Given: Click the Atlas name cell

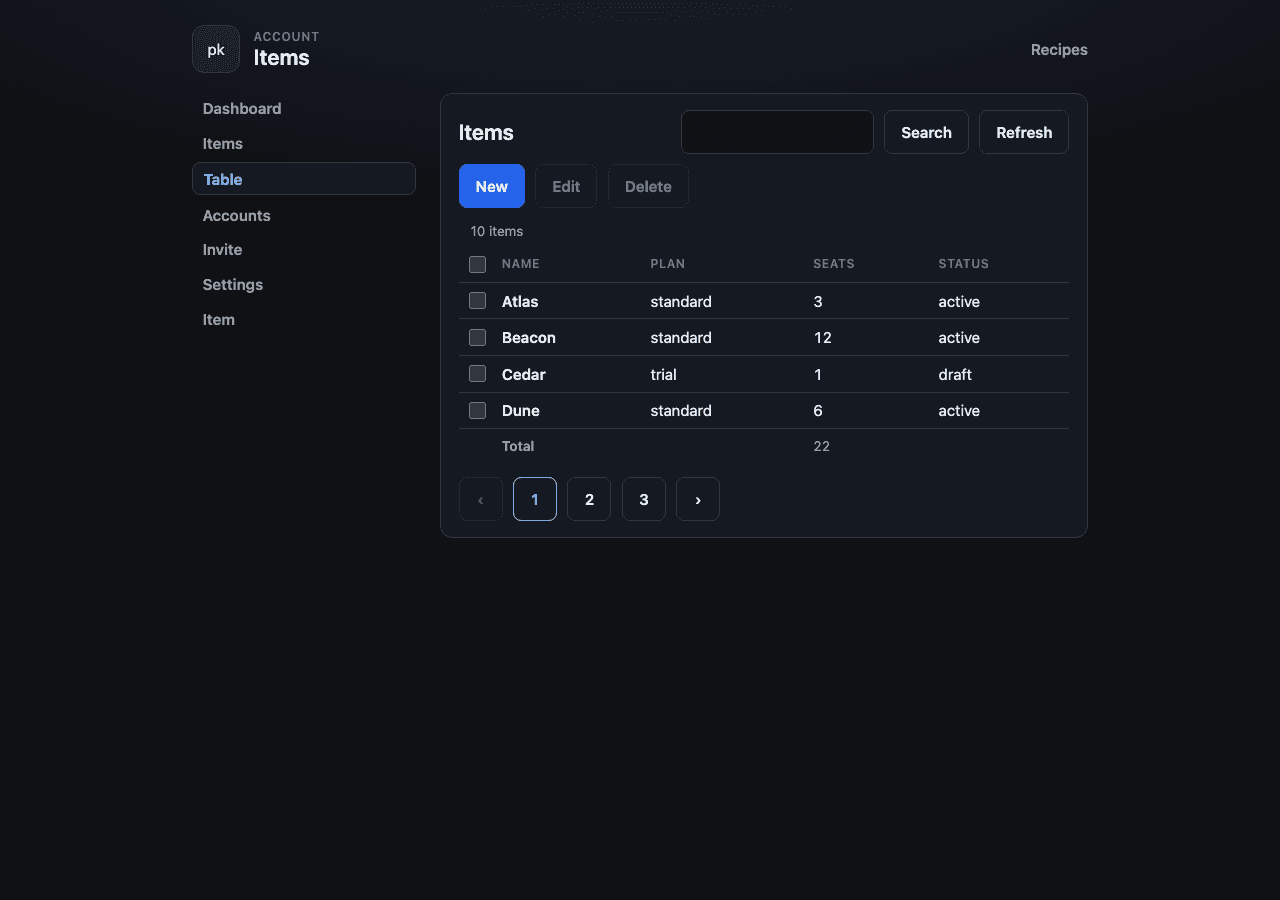Looking at the screenshot, I should pyautogui.click(x=520, y=302).
